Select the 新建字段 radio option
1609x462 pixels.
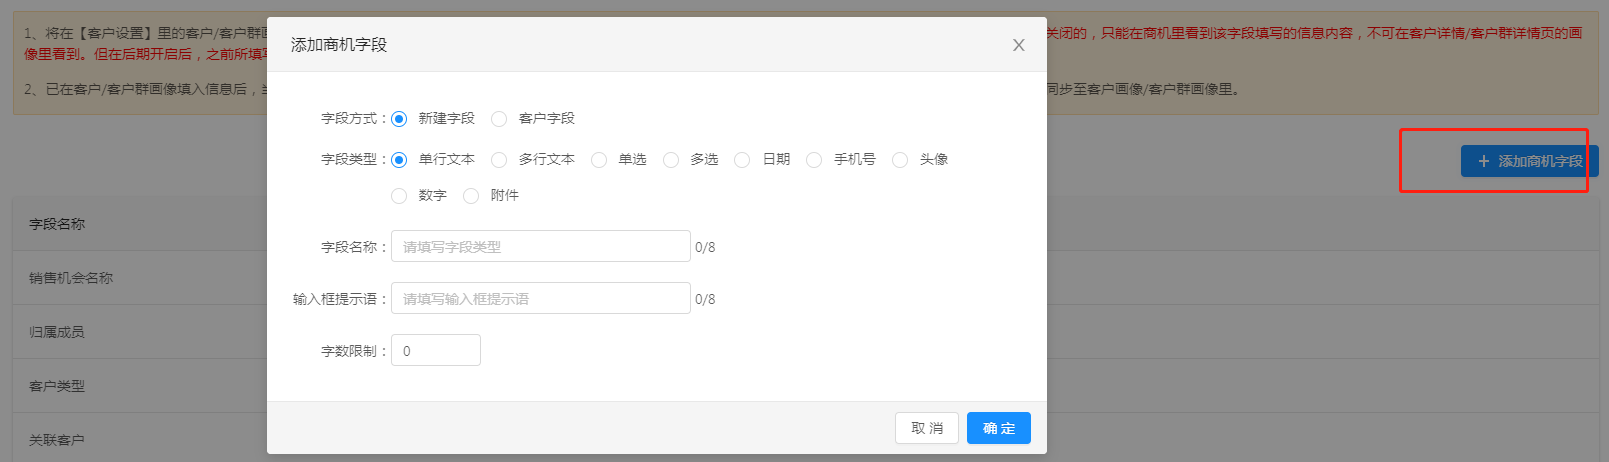(400, 119)
